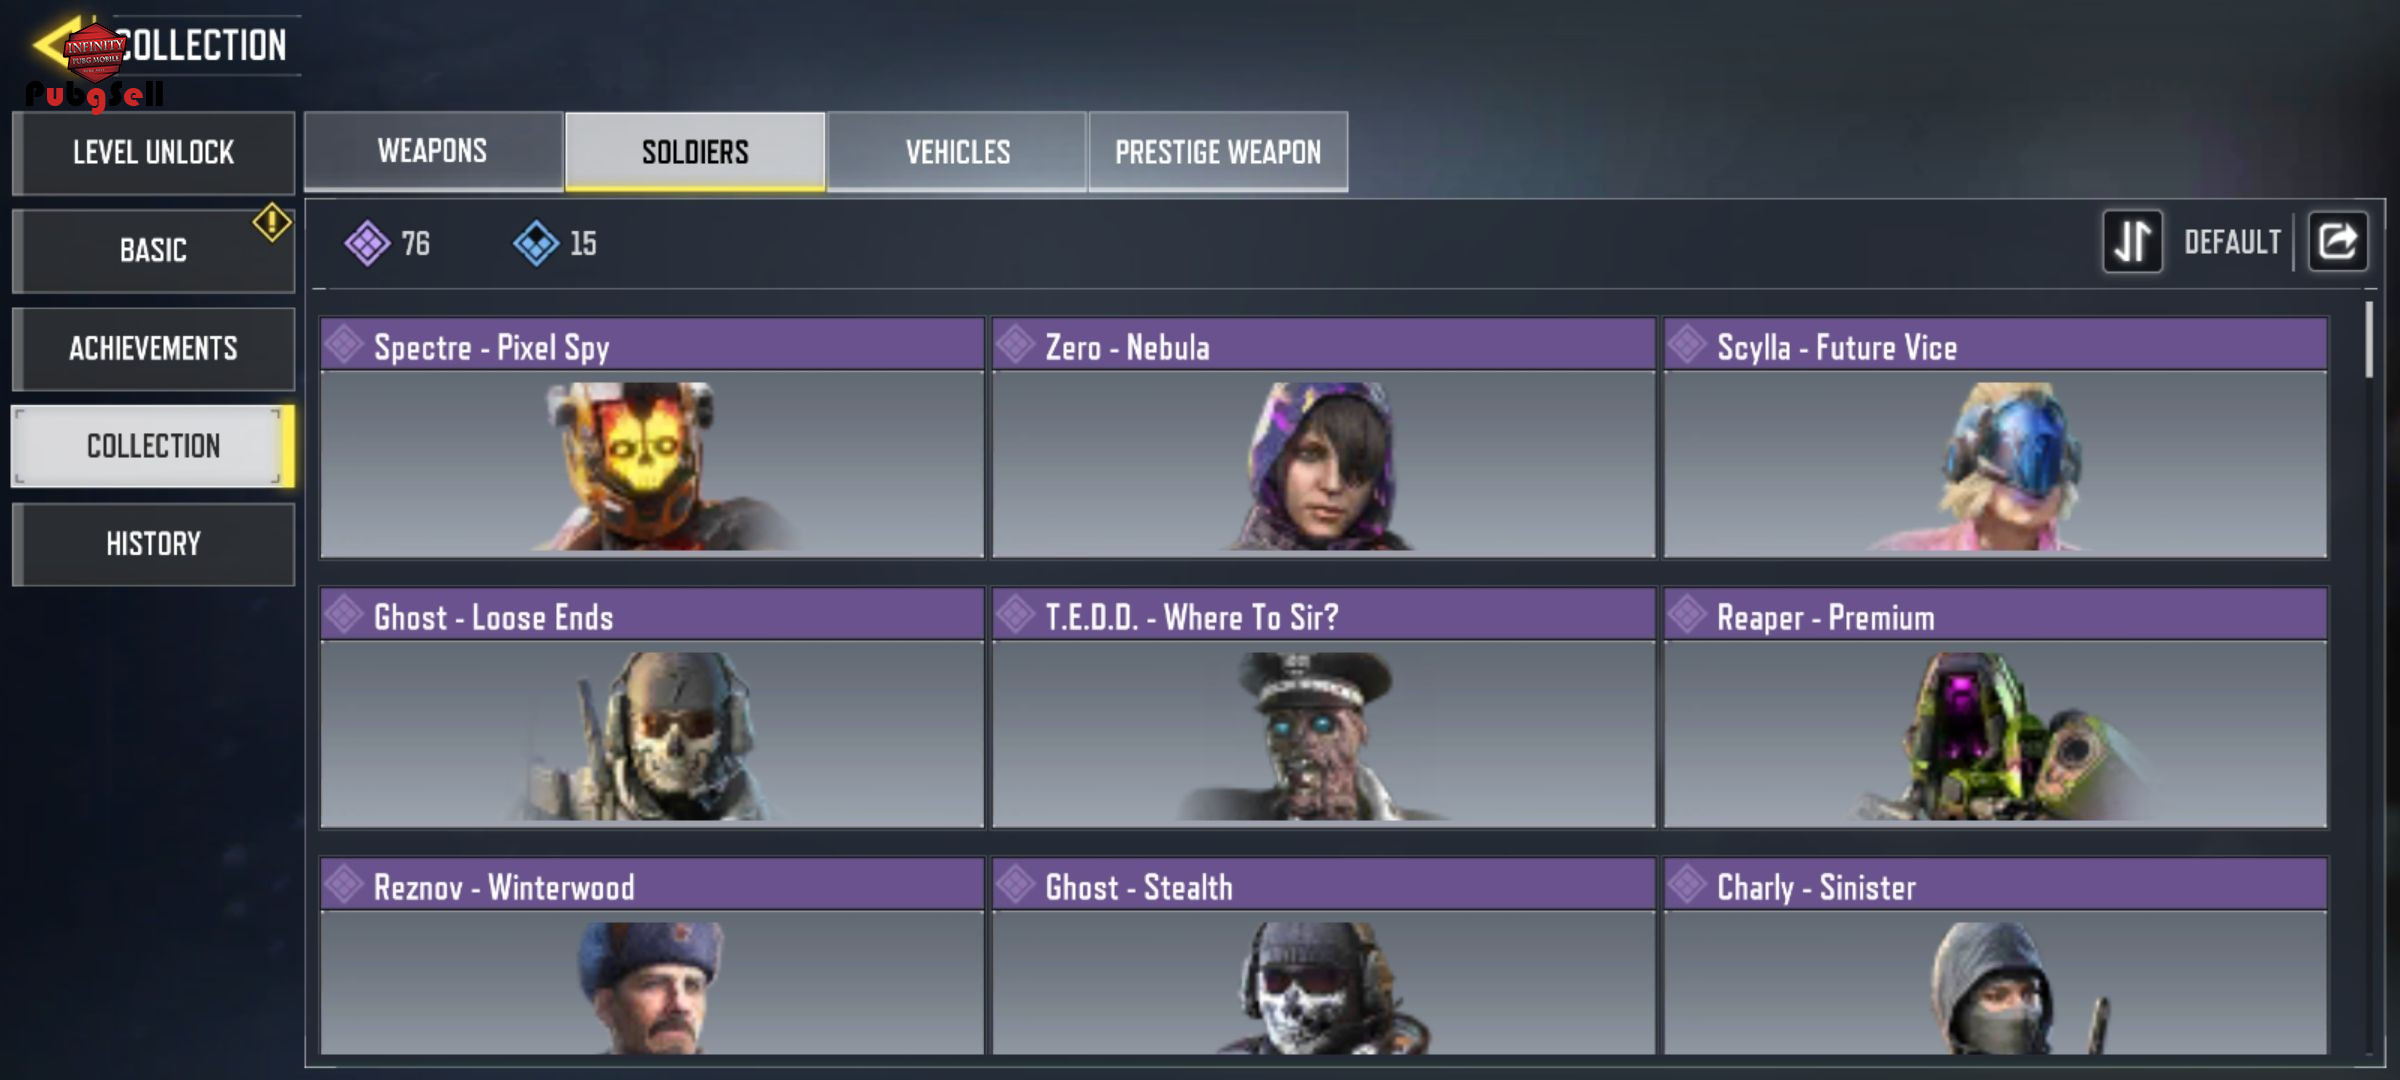Select the Zero - Nebula soldier thumbnail
The height and width of the screenshot is (1080, 2400).
point(1323,464)
